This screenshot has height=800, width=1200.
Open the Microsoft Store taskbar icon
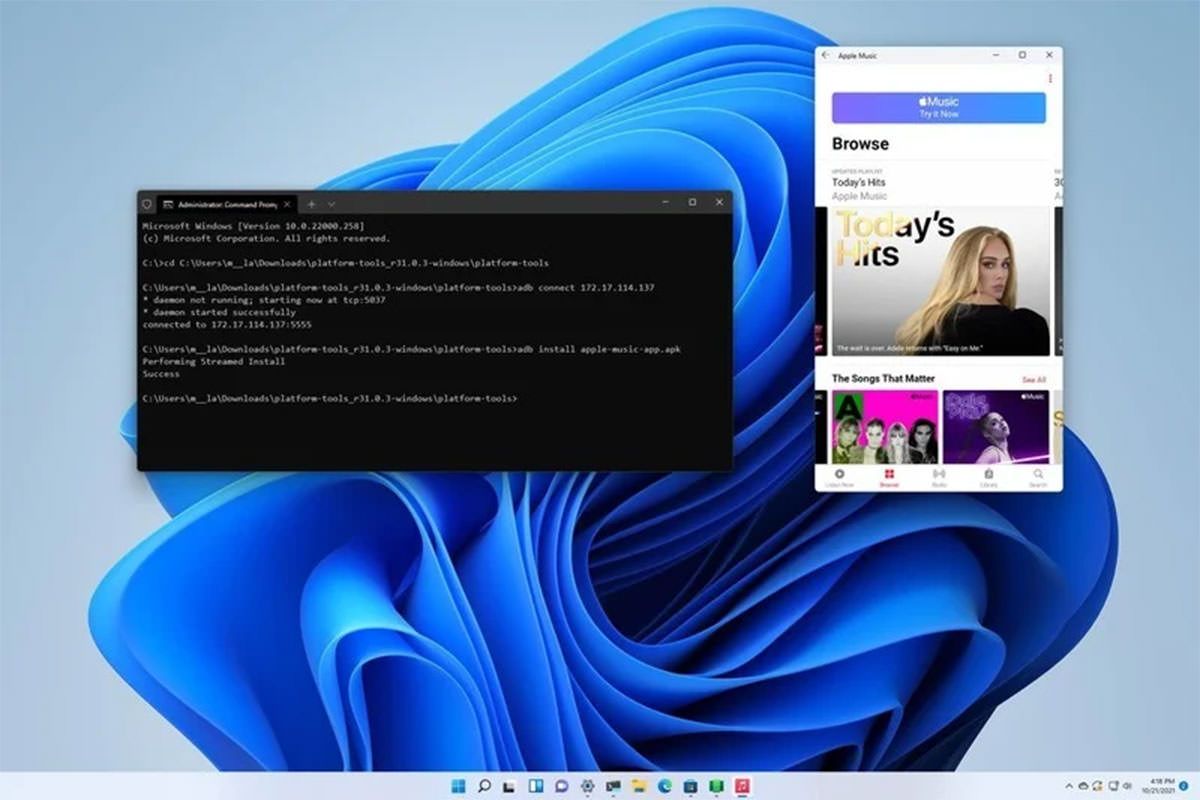coord(691,786)
